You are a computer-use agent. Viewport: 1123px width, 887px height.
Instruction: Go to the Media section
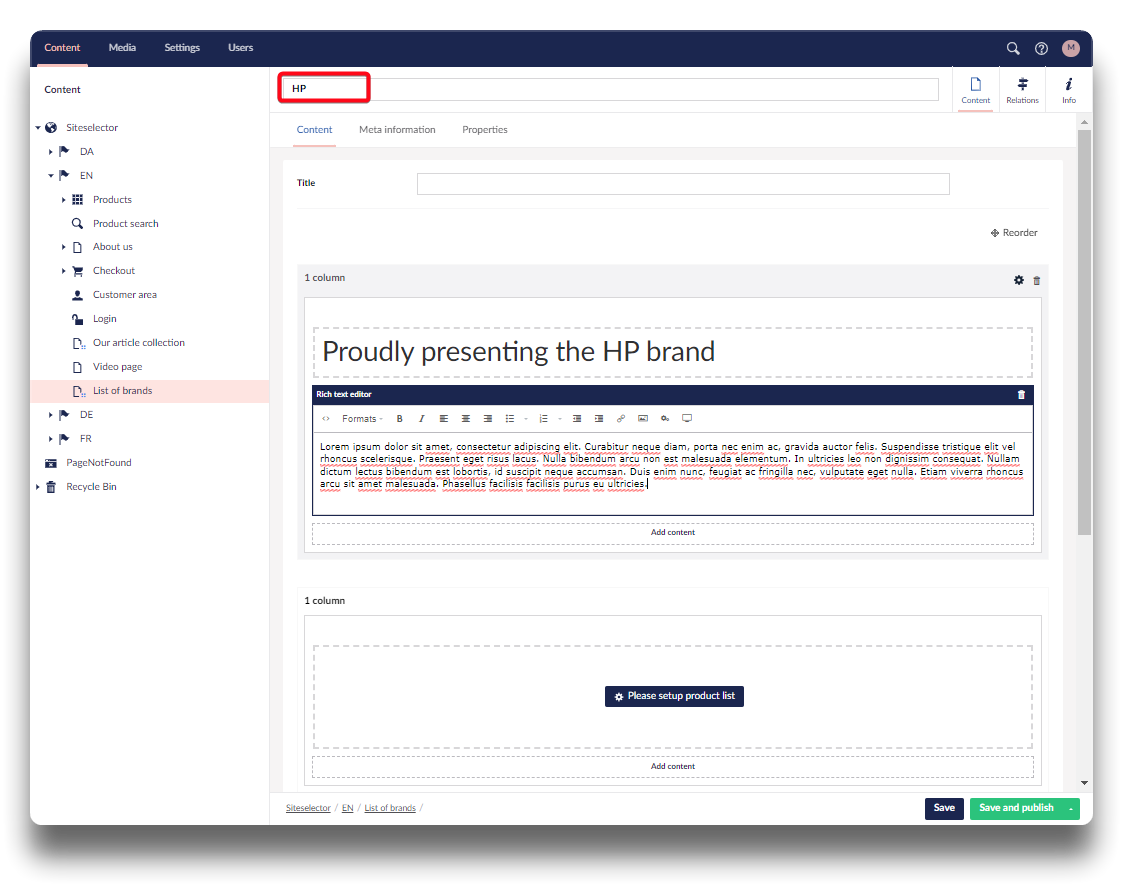coord(122,48)
